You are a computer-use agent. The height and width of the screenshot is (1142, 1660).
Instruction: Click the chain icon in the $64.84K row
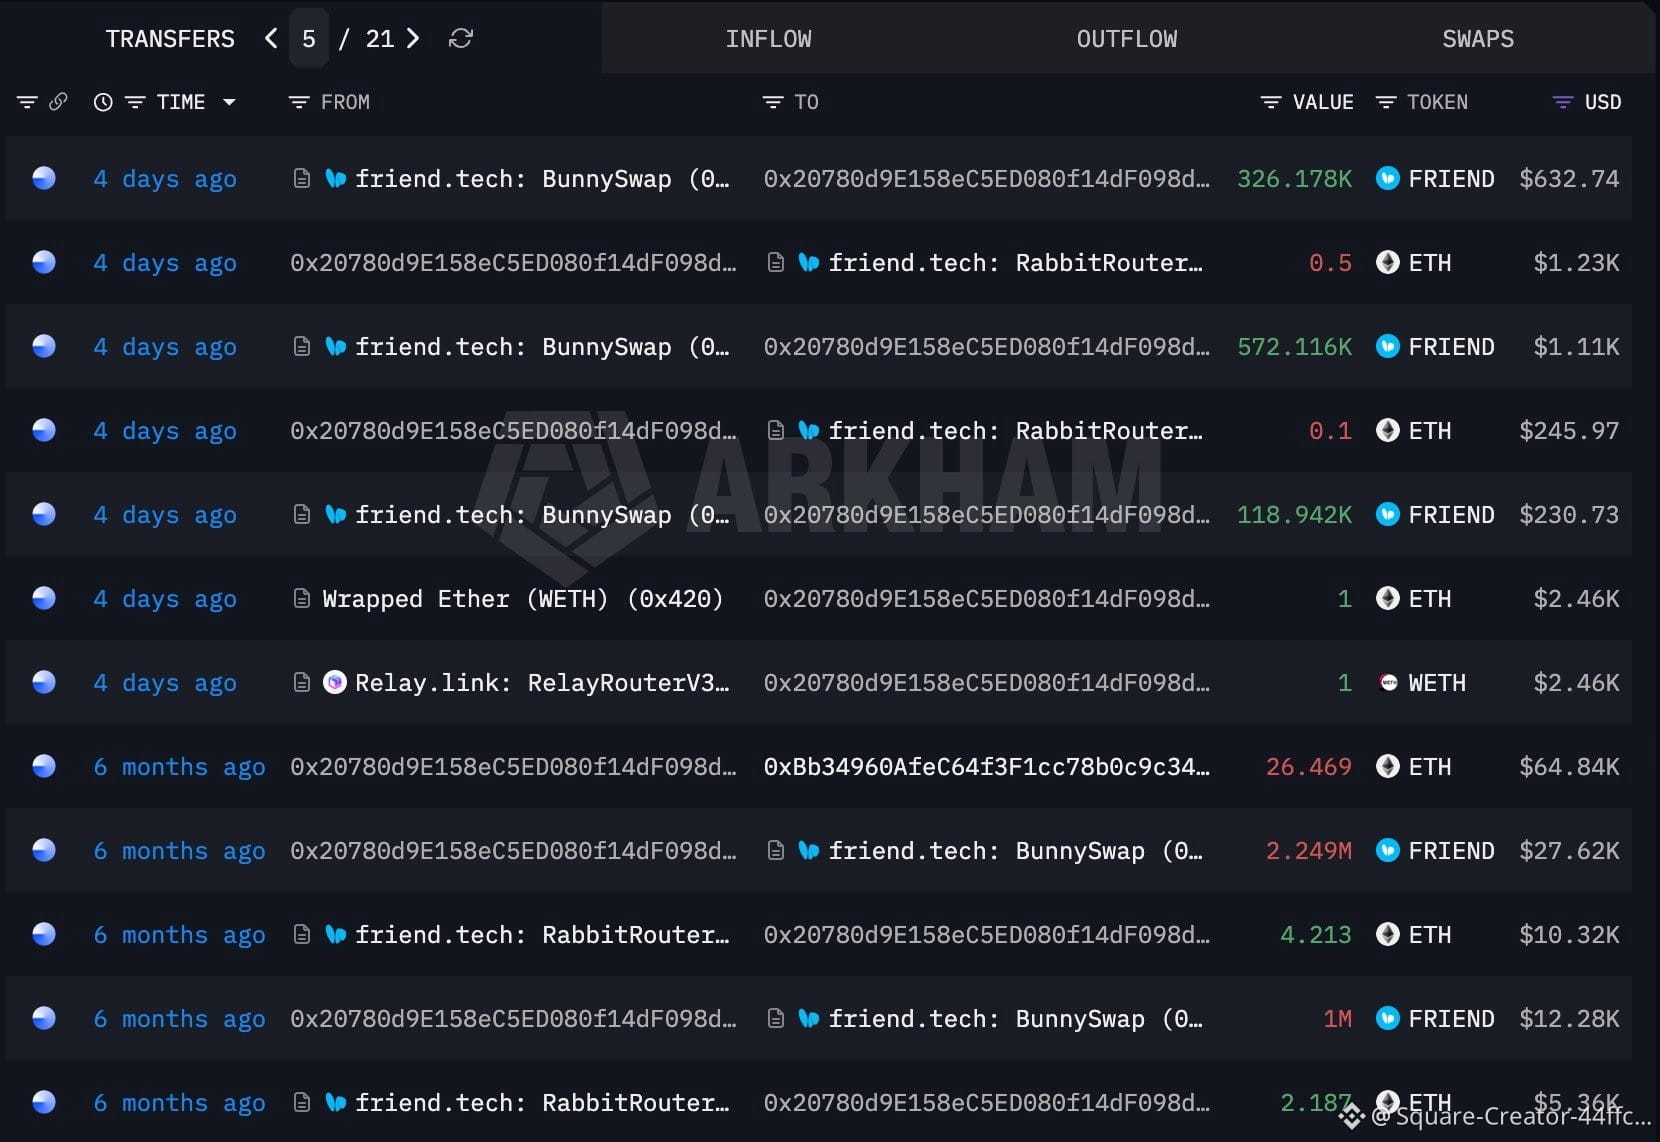44,766
